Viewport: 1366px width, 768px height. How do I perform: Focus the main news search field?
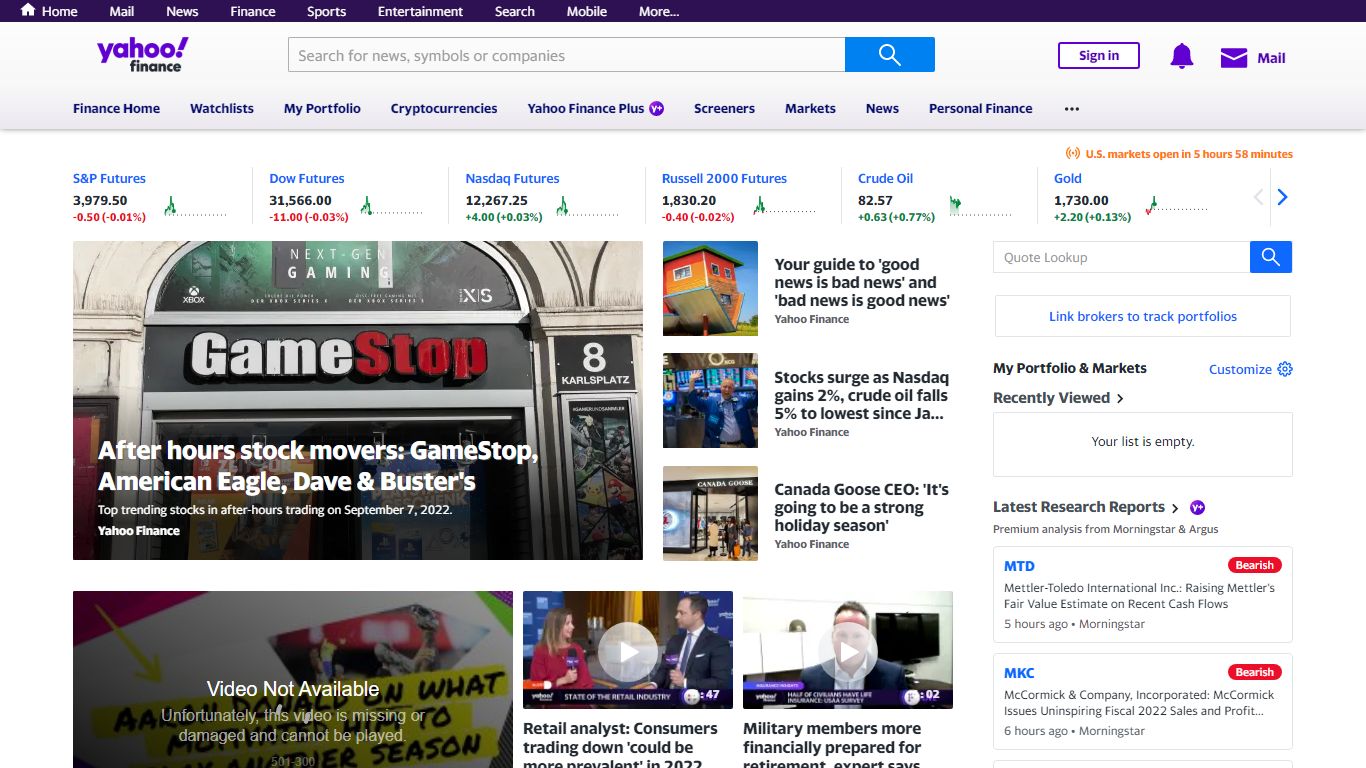tap(567, 55)
